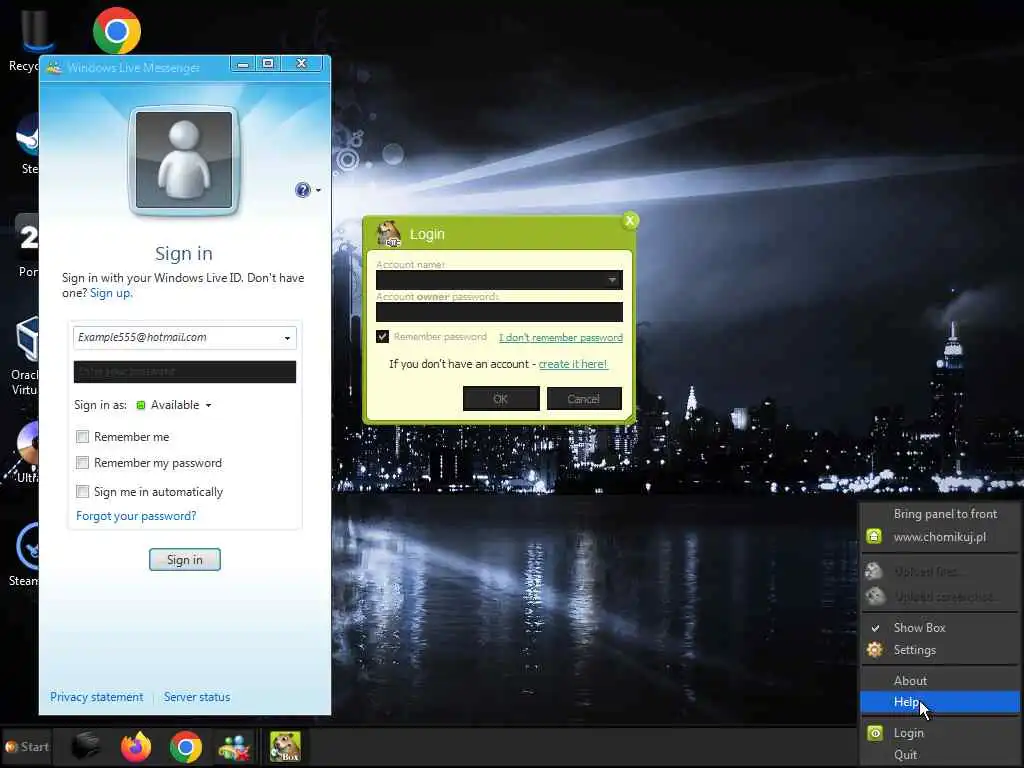The width and height of the screenshot is (1024, 768).
Task: Open the ChomikBox taskbar icon
Action: (x=285, y=746)
